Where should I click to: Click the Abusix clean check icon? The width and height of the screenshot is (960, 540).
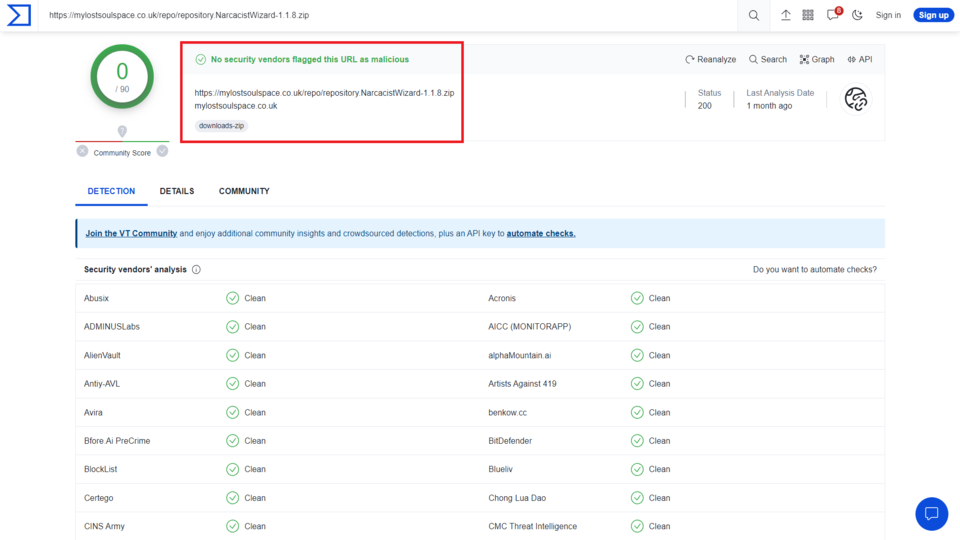232,298
